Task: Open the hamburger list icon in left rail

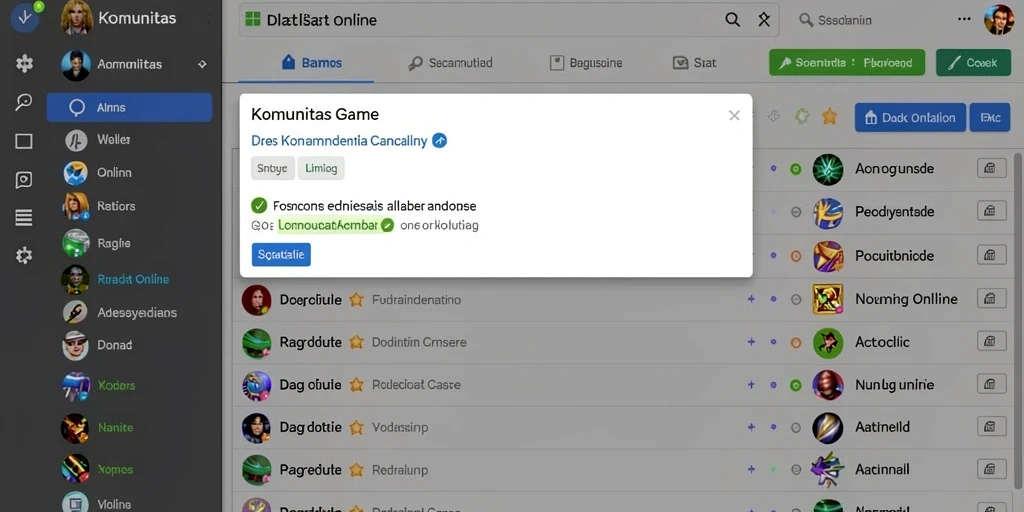Action: click(x=24, y=218)
